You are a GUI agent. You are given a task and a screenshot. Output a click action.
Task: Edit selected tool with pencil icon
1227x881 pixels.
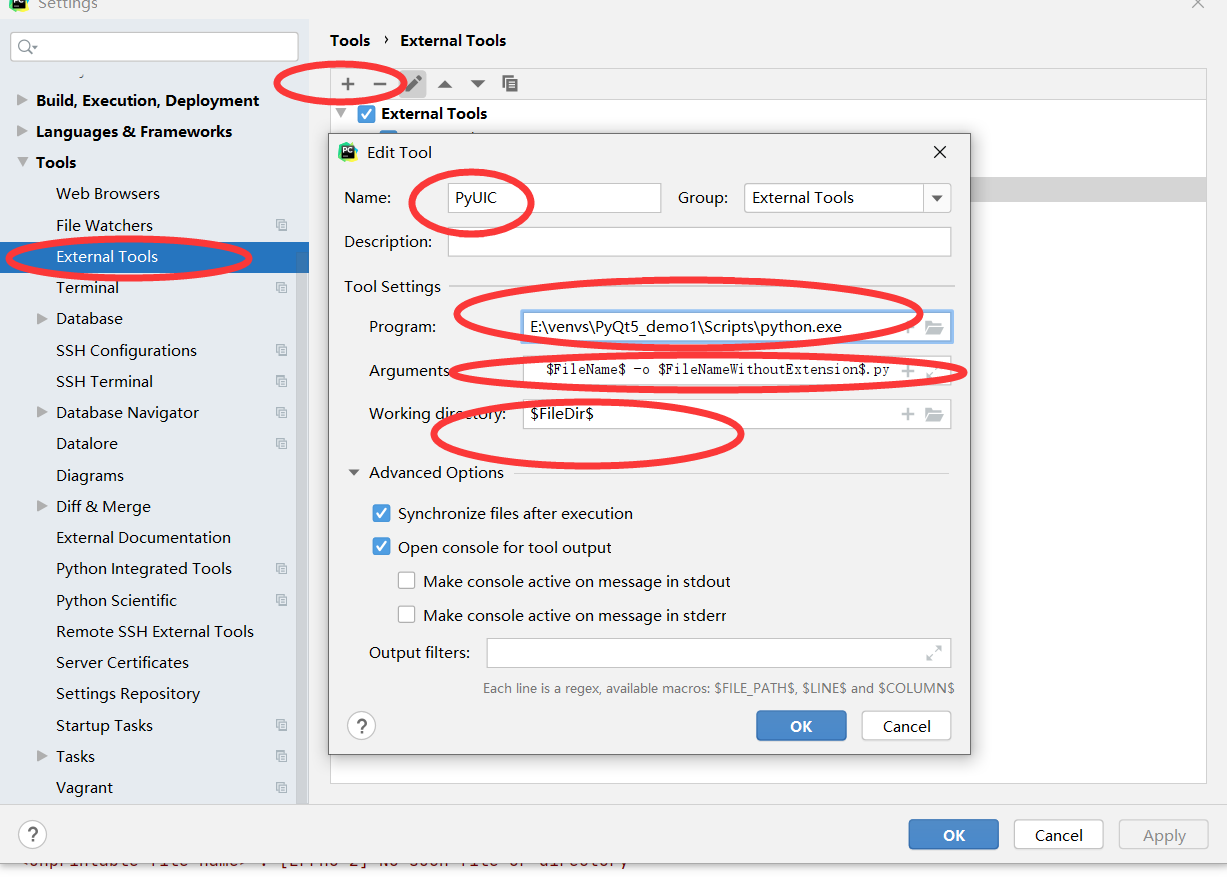(x=413, y=84)
